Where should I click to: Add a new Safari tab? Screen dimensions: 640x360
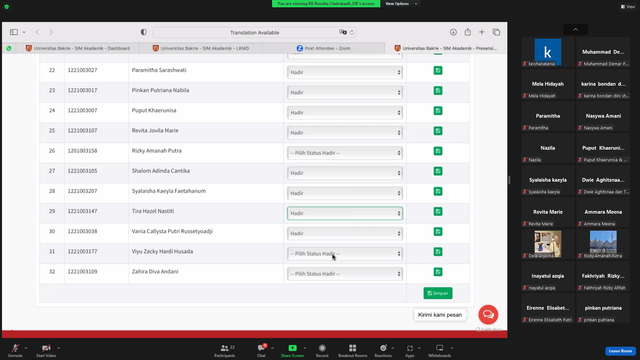pos(482,32)
